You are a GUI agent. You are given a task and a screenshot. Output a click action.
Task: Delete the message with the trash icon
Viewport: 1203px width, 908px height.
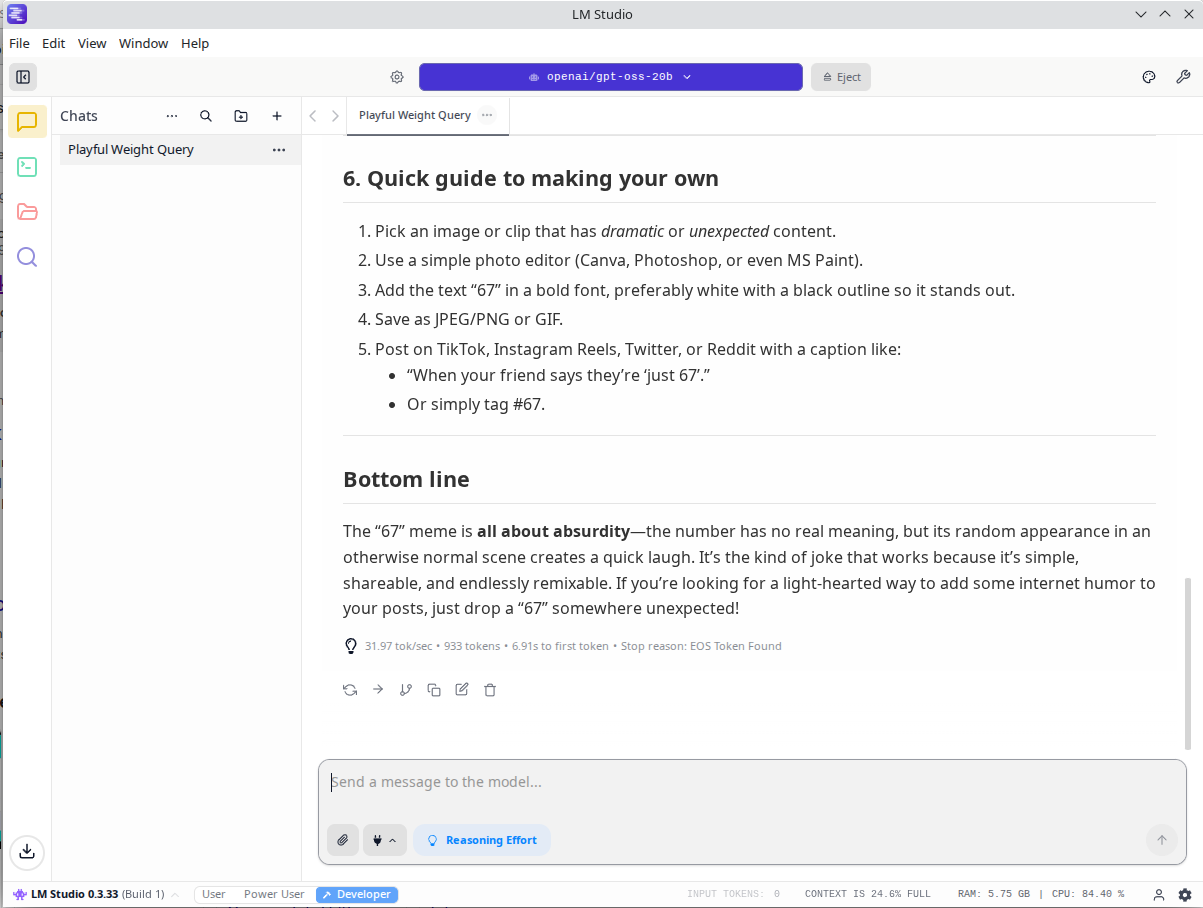(490, 690)
